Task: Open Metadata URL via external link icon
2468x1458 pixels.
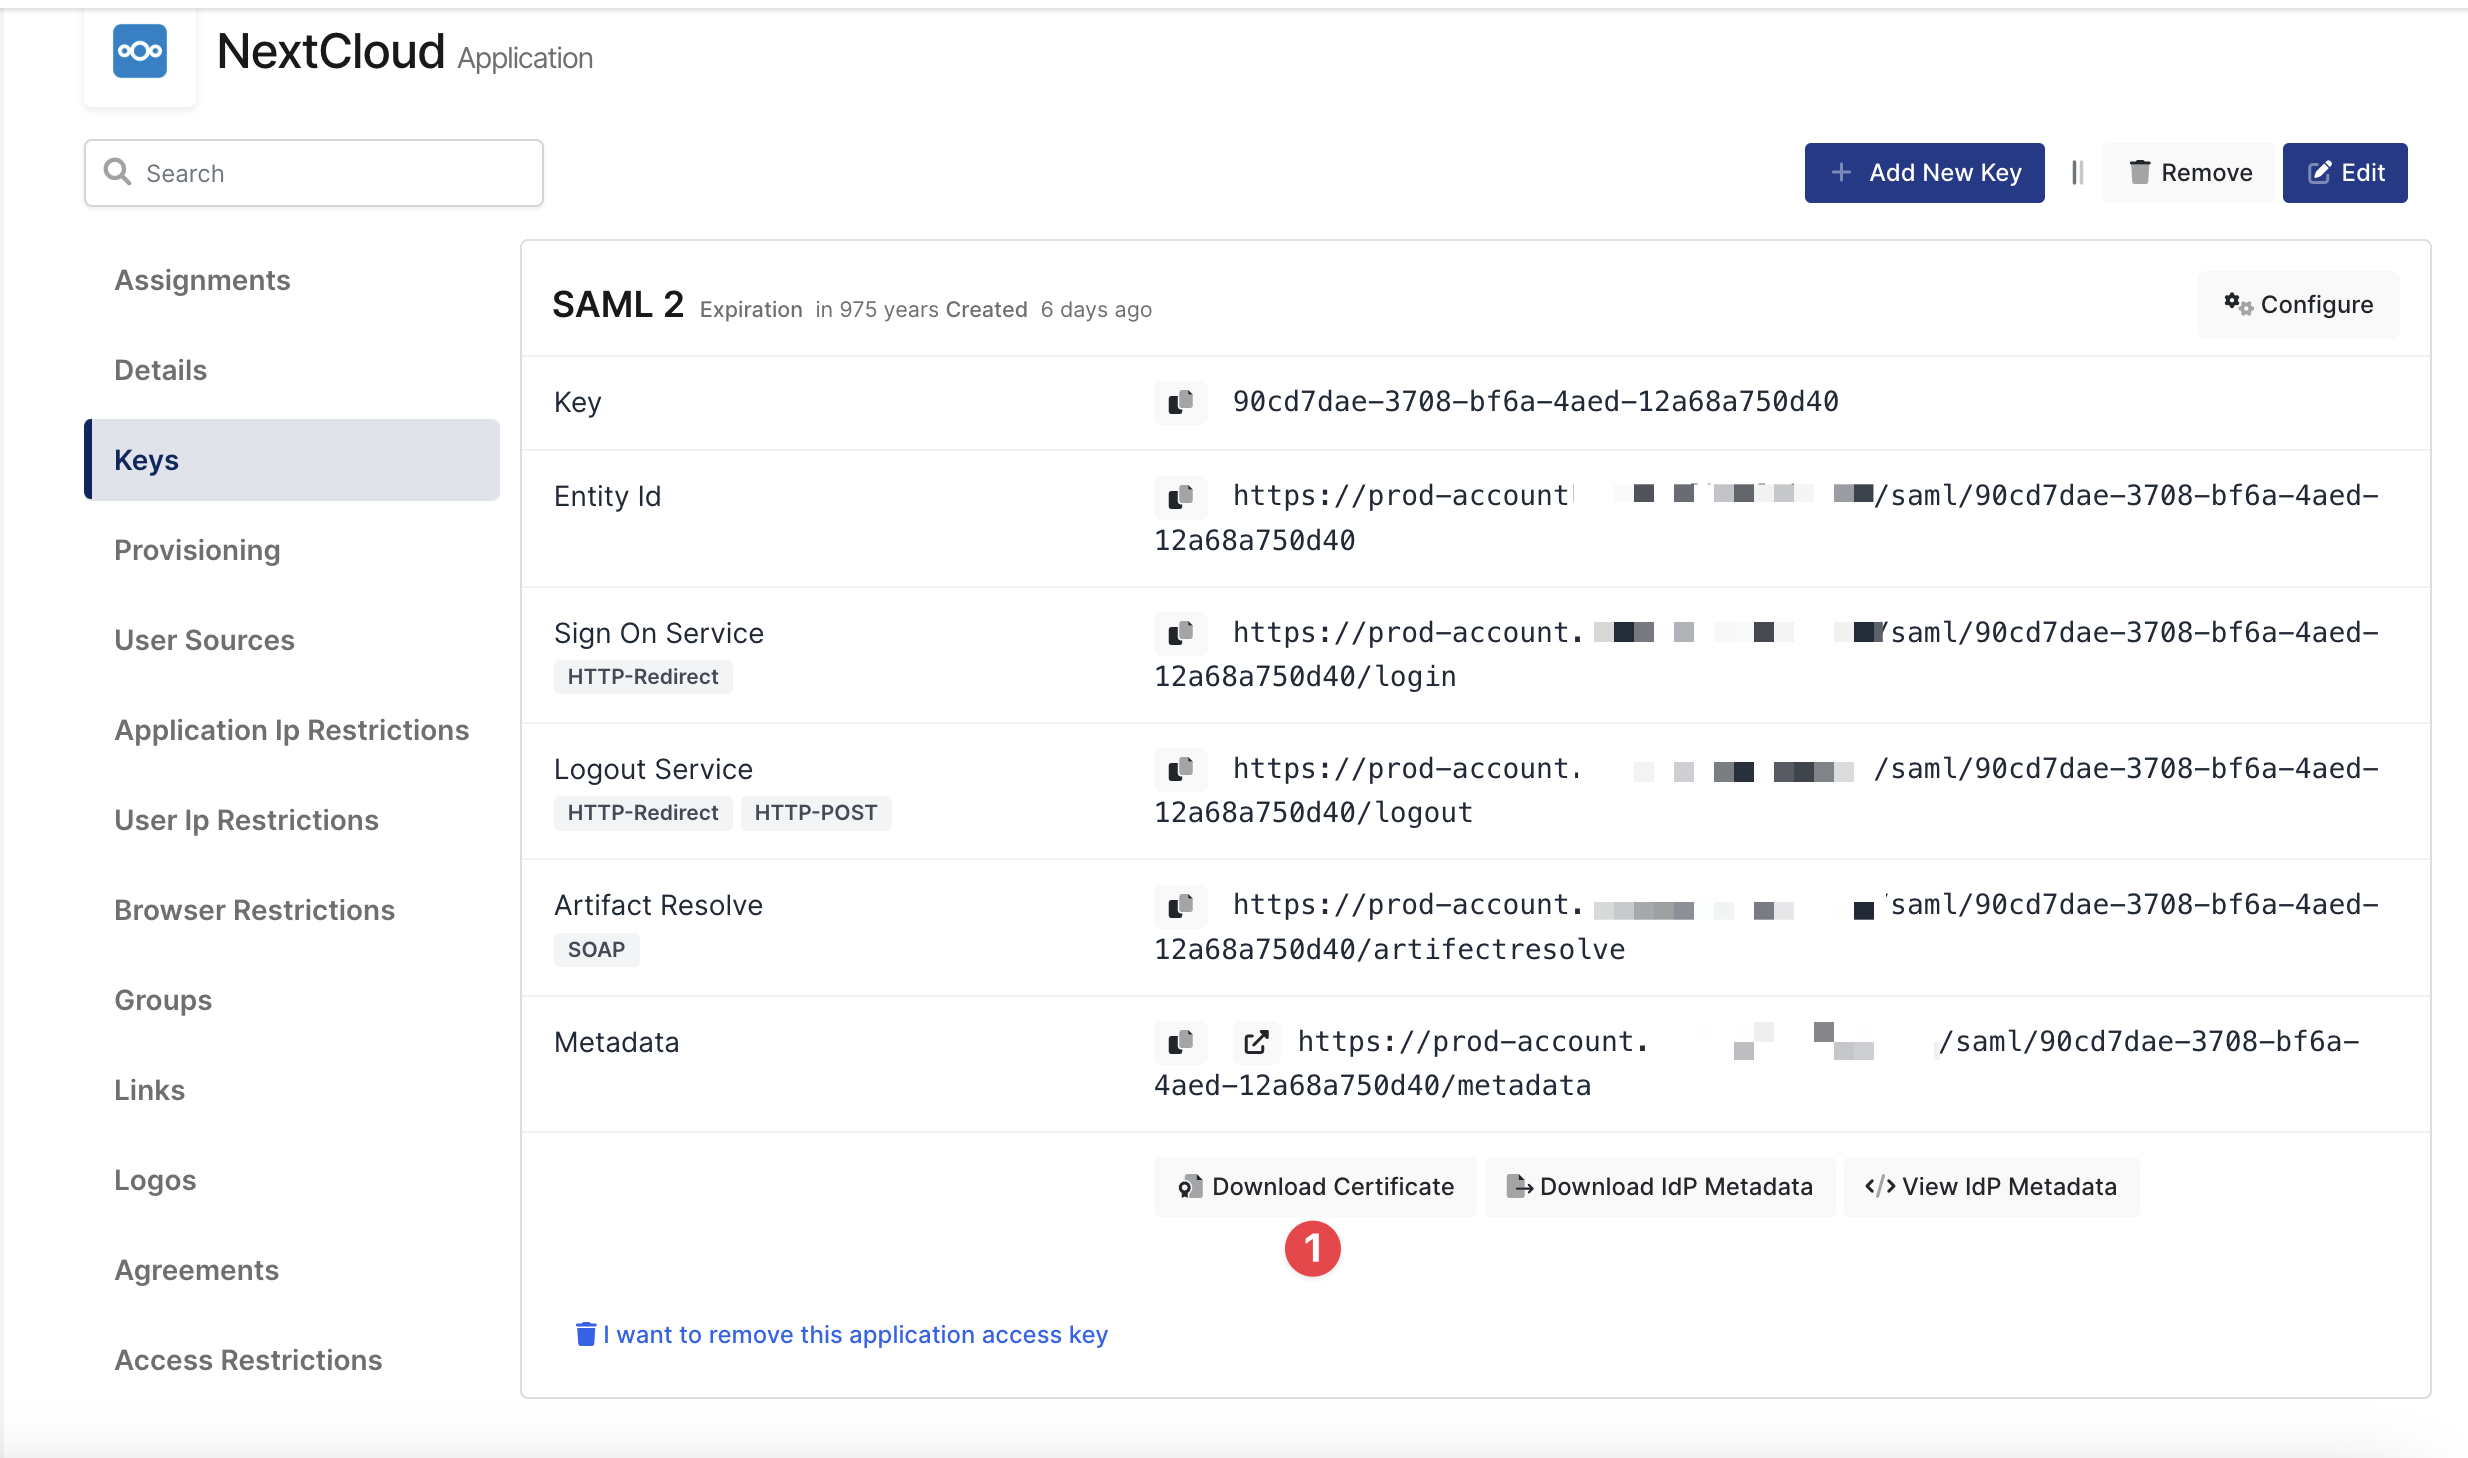Action: (1256, 1042)
